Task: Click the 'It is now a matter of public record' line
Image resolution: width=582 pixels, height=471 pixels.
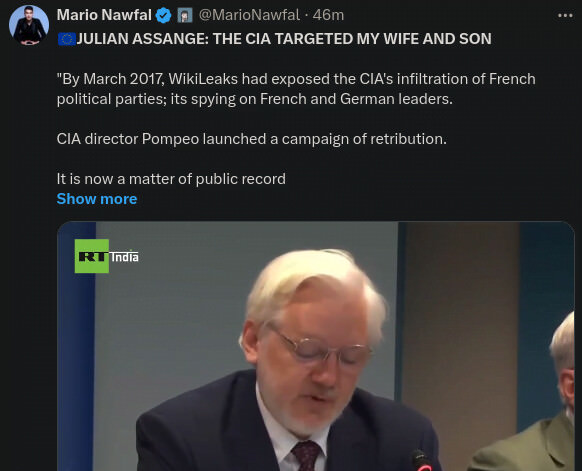Action: (171, 179)
